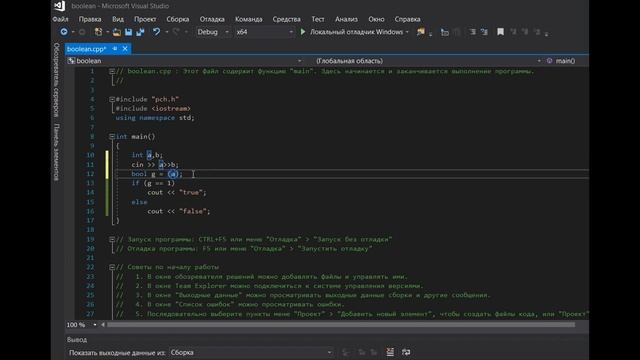
Task: Open the Команда menu
Action: 249,19
